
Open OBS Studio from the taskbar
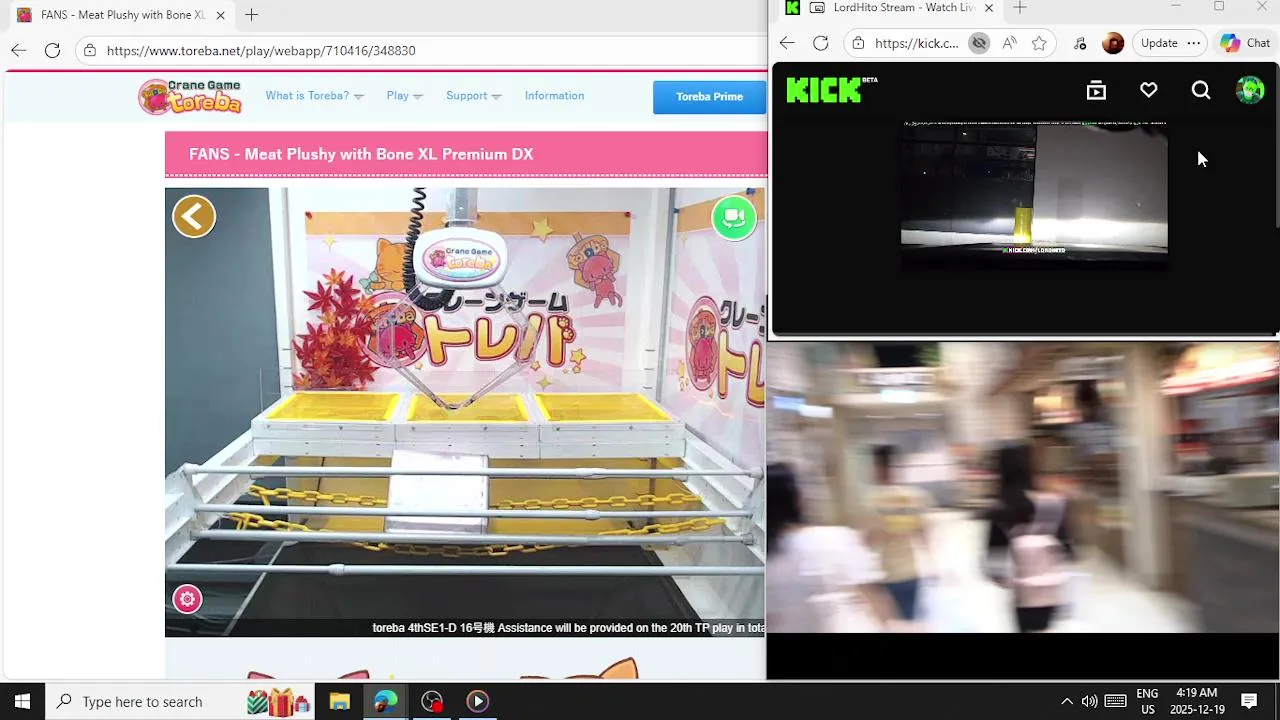click(431, 701)
